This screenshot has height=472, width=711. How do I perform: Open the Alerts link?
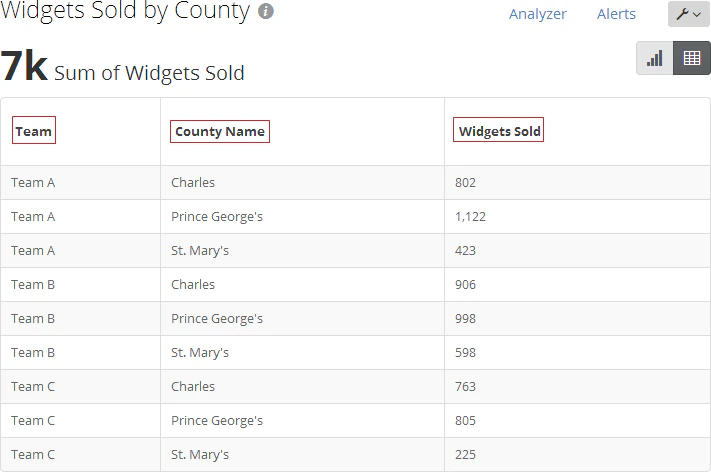(x=616, y=14)
